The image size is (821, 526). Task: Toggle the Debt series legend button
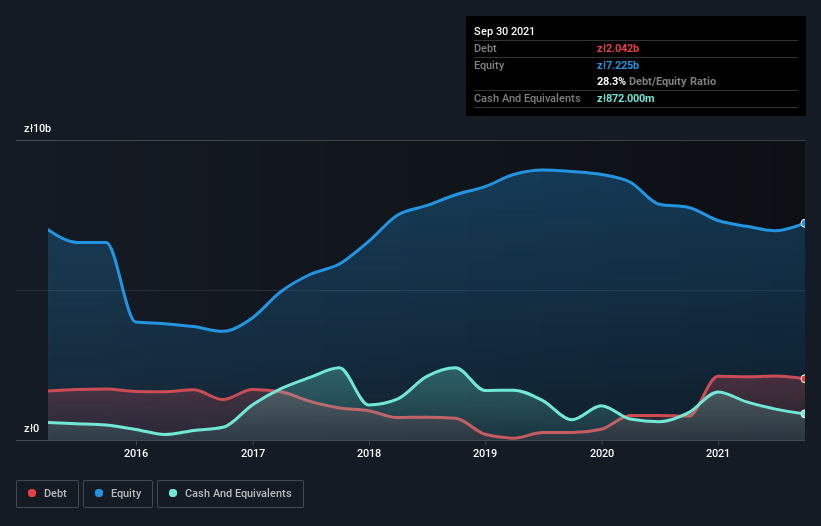tap(48, 494)
